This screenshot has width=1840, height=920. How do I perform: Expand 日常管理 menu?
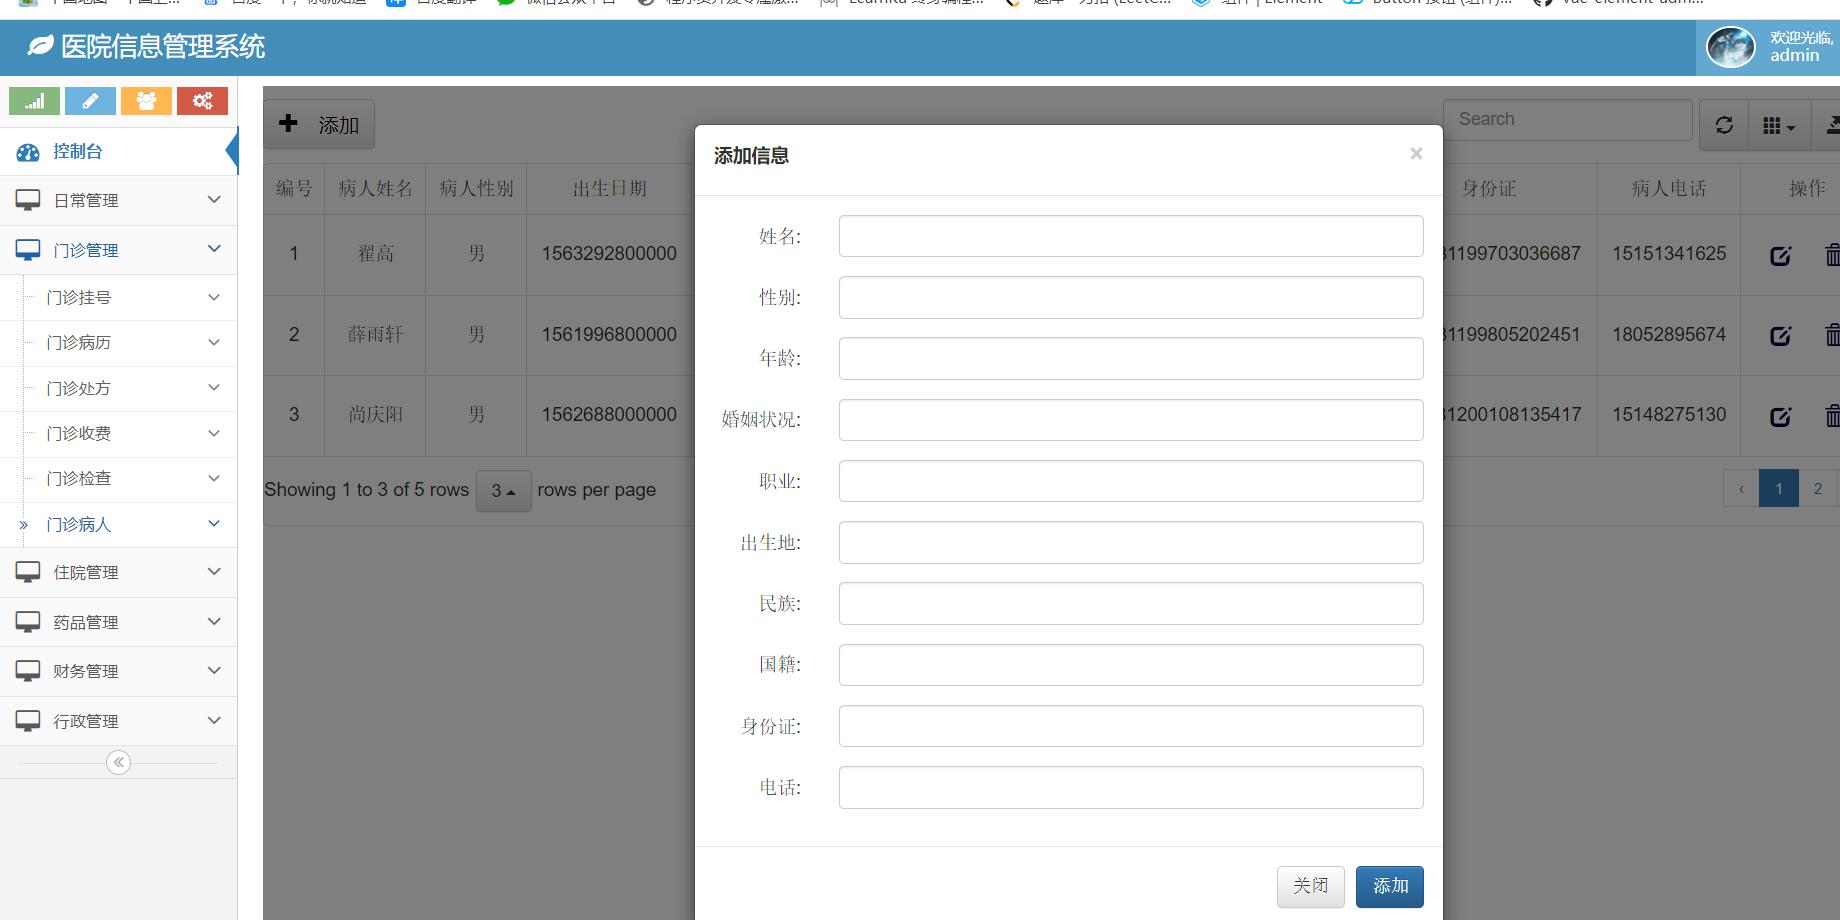[118, 200]
